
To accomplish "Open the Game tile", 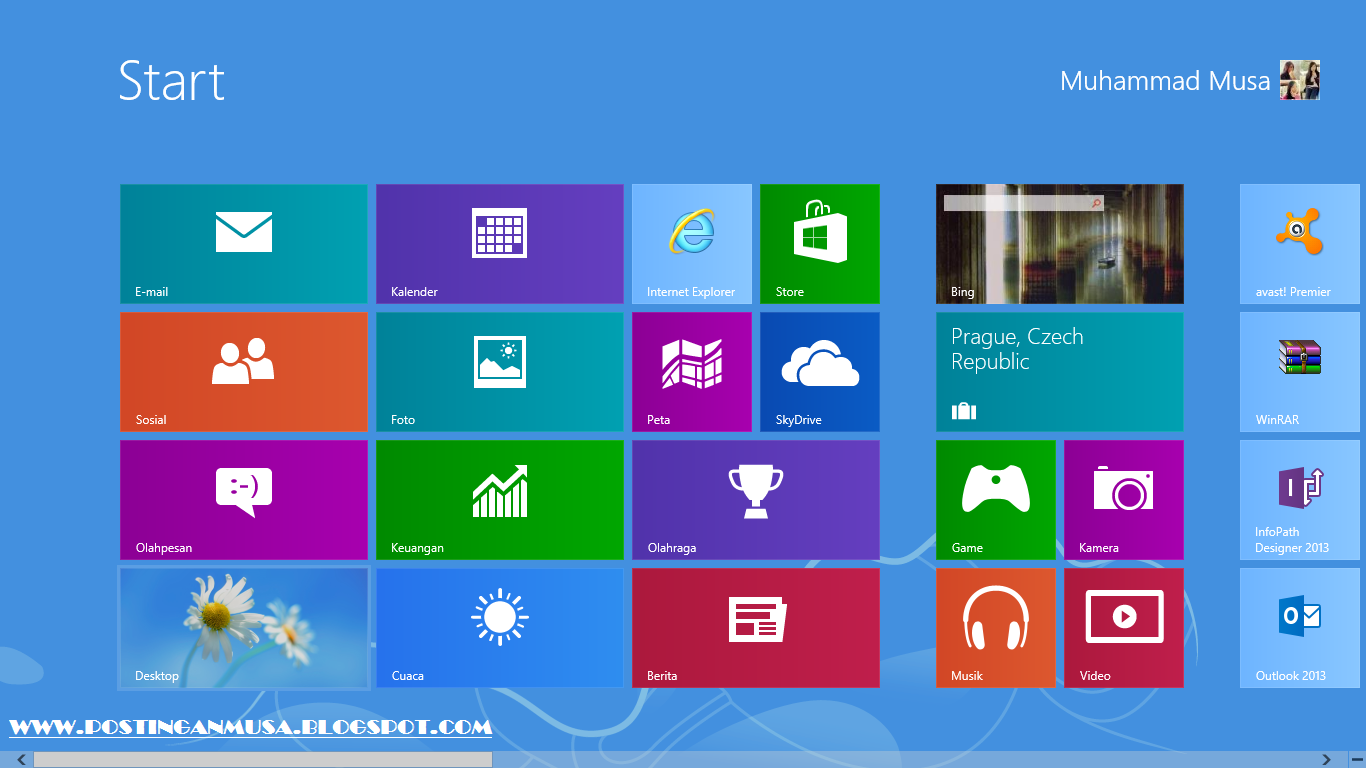I will pos(995,499).
